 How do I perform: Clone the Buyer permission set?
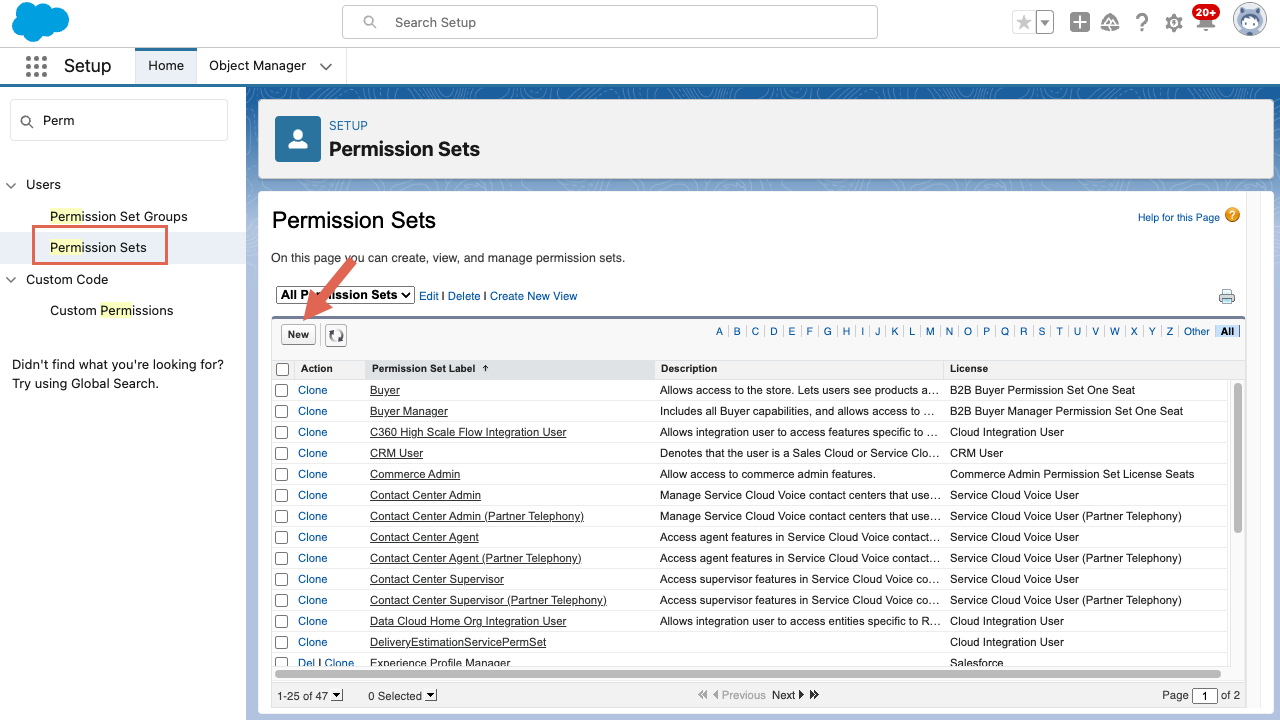click(313, 390)
